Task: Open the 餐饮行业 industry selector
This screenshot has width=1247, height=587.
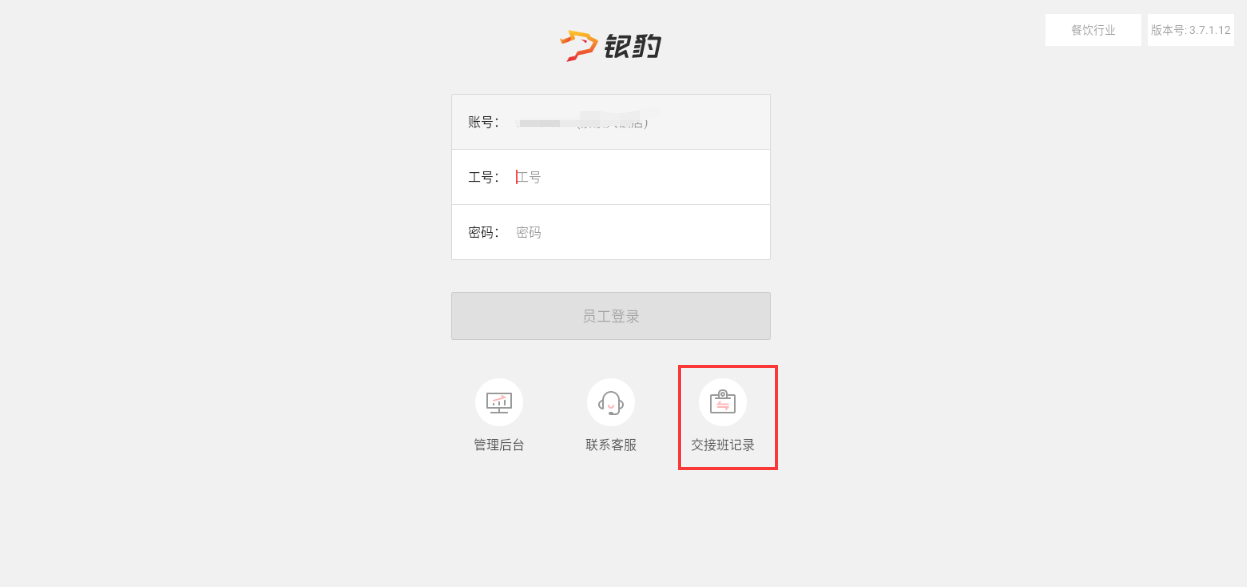Action: tap(1093, 30)
